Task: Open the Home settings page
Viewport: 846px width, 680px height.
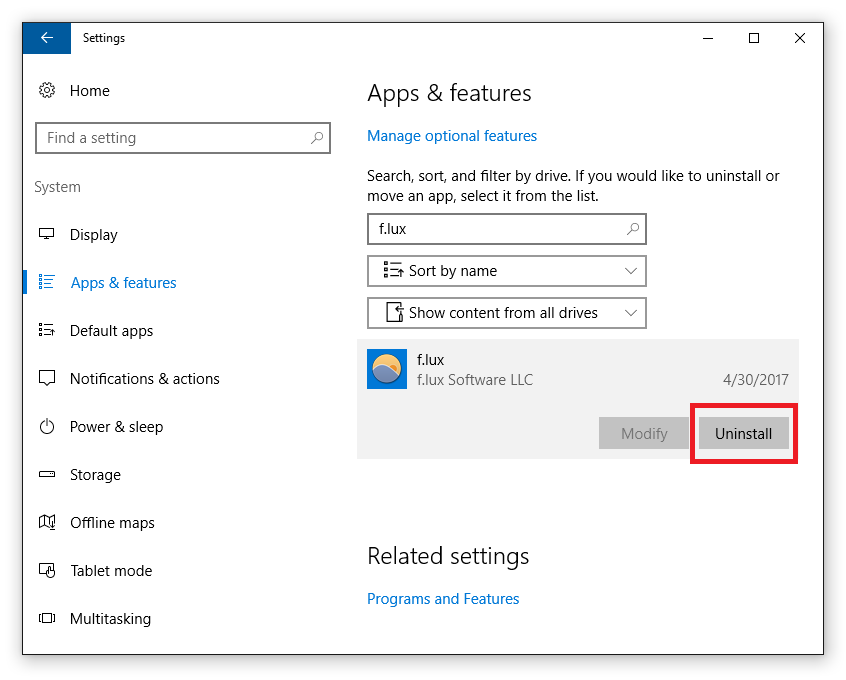Action: click(90, 91)
